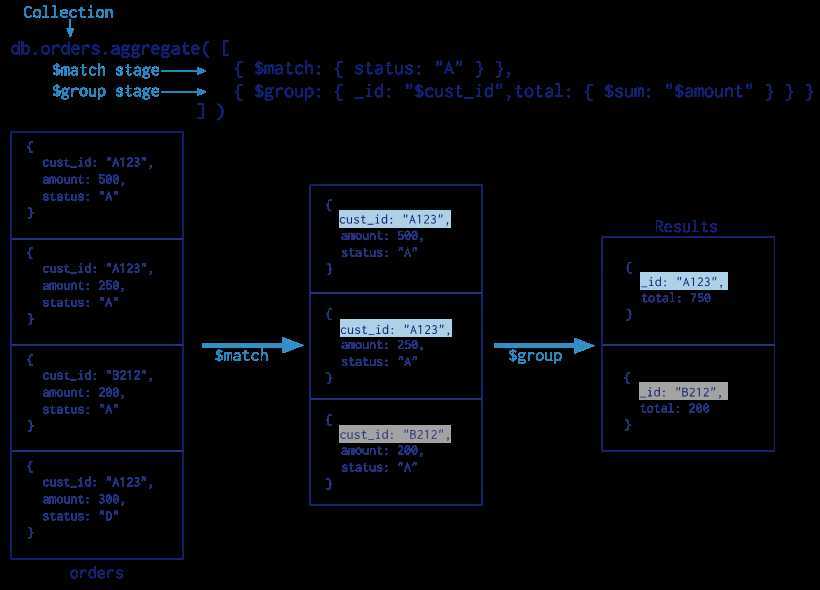The width and height of the screenshot is (820, 590).
Task: Click highlighted cust_id "A123" above matched amount 500
Action: [x=395, y=219]
